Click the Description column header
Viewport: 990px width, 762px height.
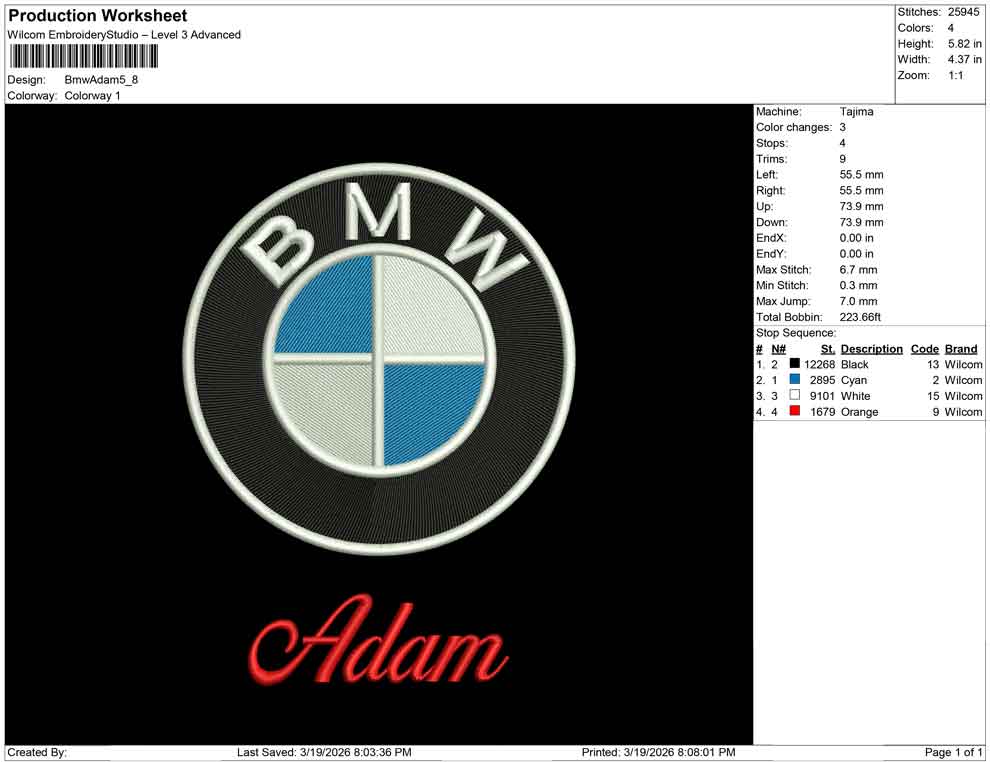(x=871, y=349)
